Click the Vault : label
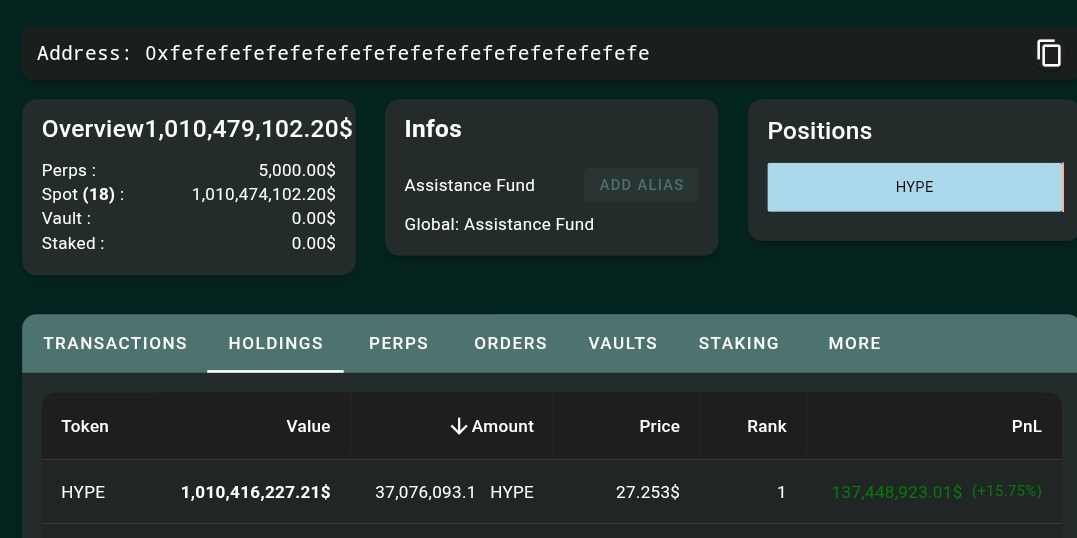The height and width of the screenshot is (538, 1077). (x=66, y=218)
